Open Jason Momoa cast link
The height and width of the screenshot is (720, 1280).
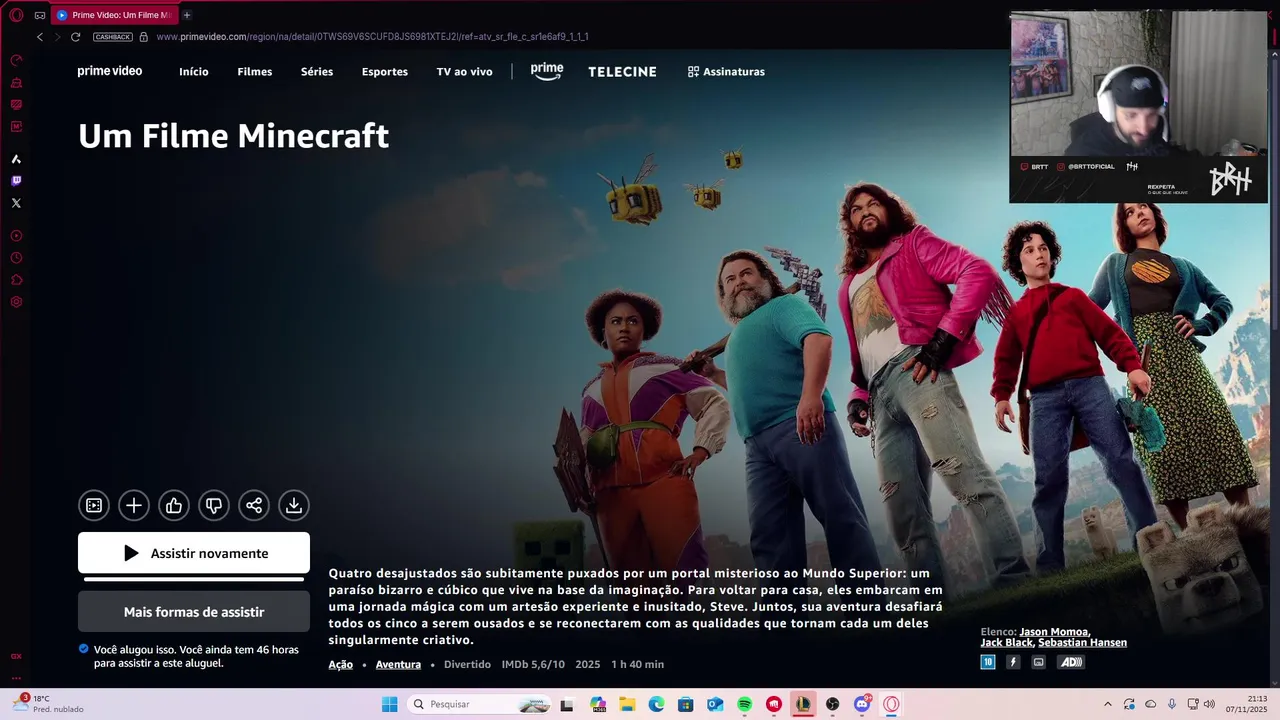point(1054,632)
